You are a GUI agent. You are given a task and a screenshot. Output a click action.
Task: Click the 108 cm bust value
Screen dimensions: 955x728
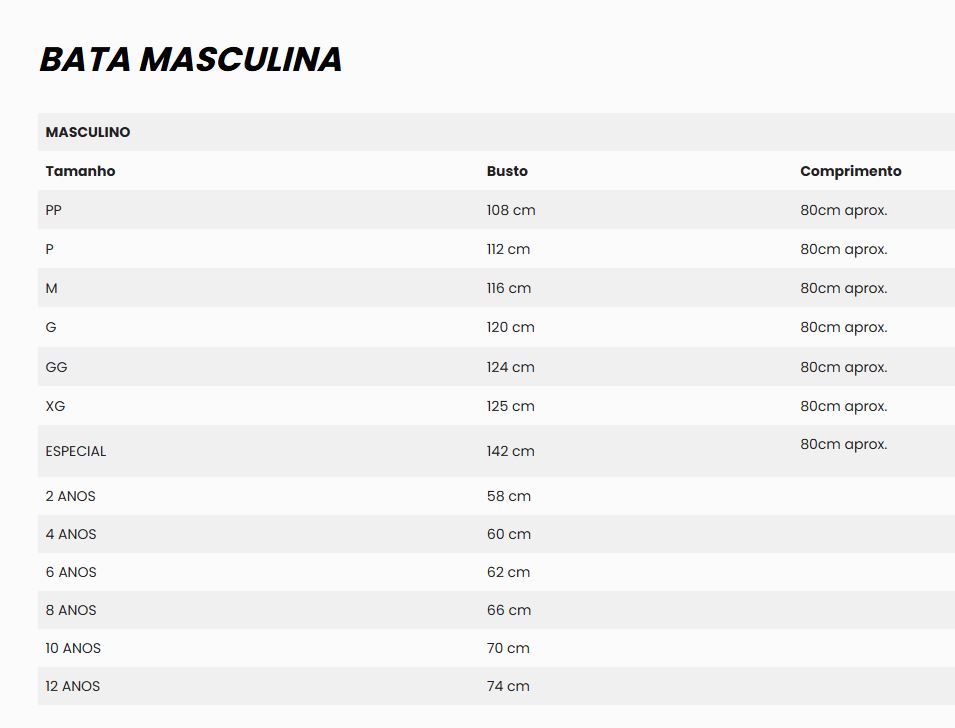click(x=511, y=210)
